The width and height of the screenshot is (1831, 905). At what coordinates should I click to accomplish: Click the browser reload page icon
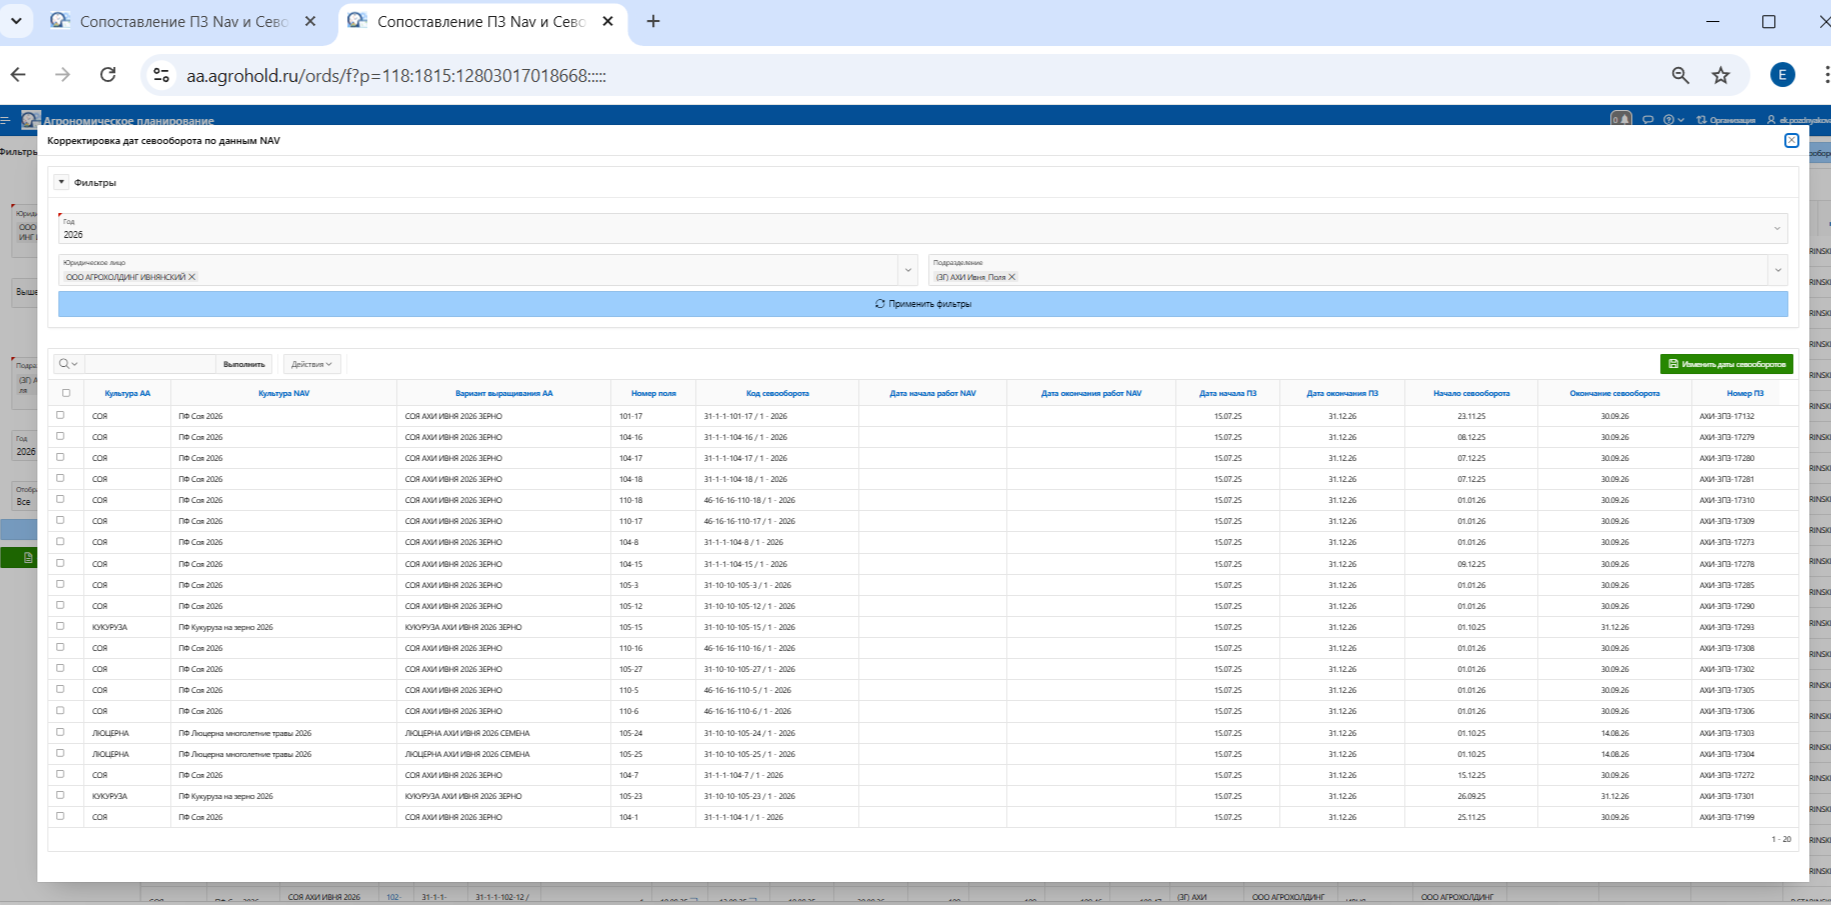108,75
